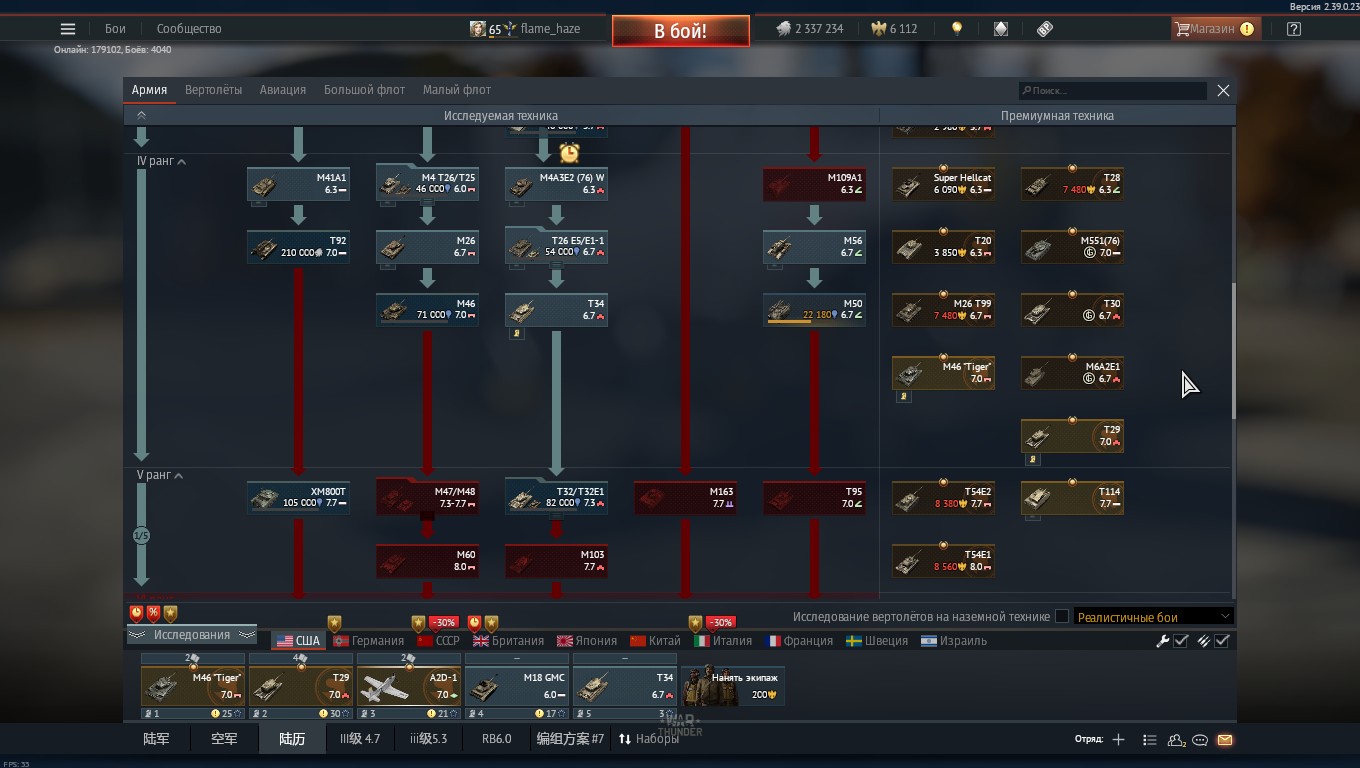This screenshot has width=1360, height=768.
Task: Click the percent booster icon above Исследования
Action: point(153,613)
